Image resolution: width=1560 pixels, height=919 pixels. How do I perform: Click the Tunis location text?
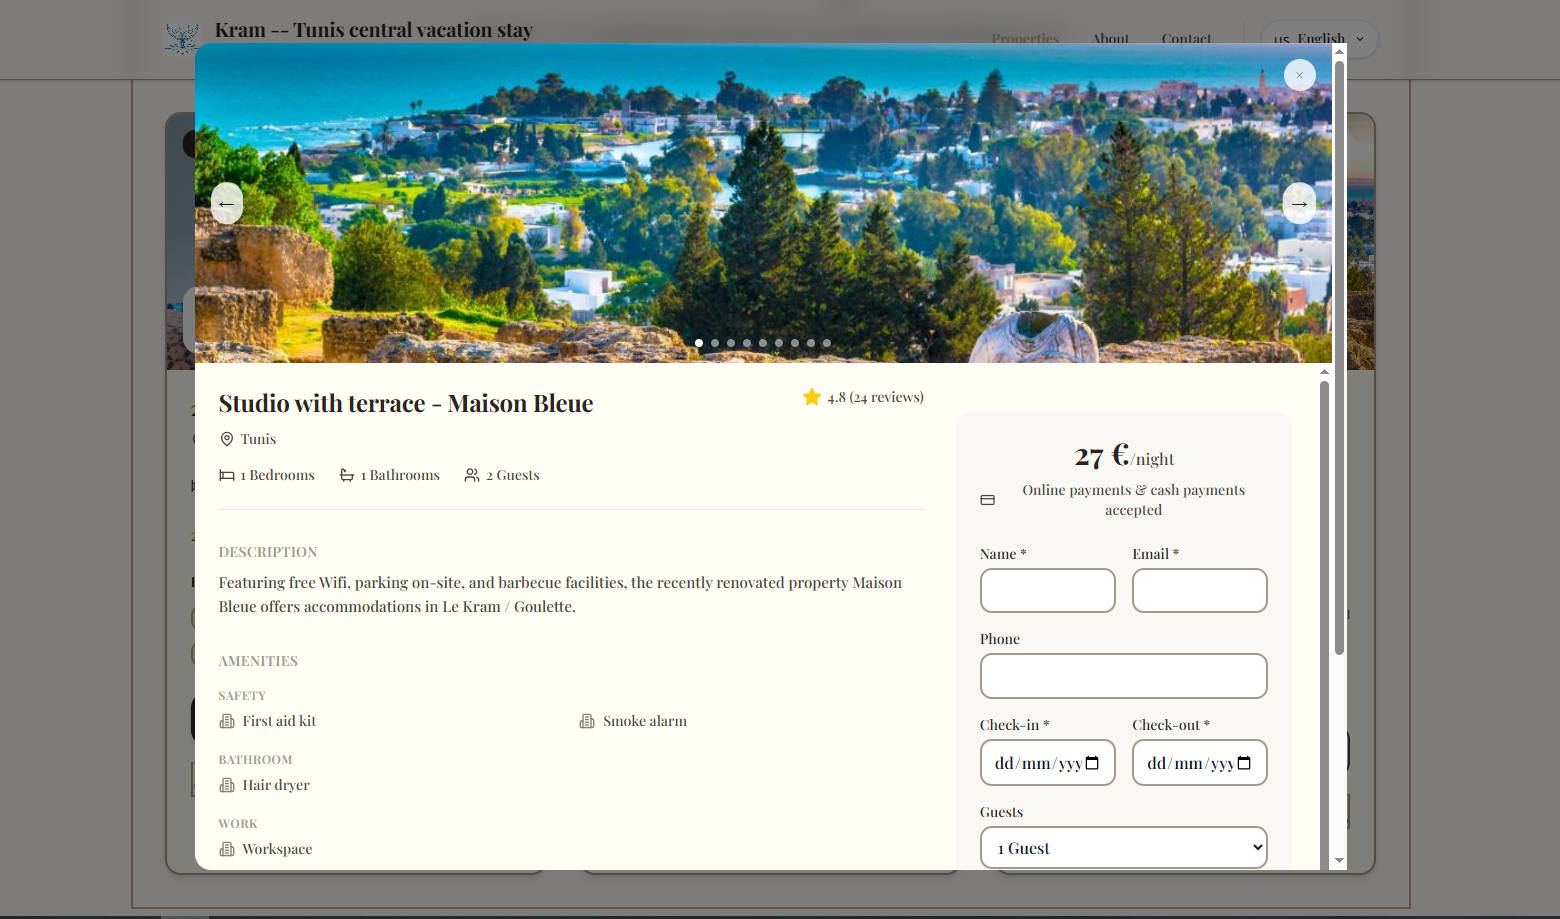click(x=258, y=439)
